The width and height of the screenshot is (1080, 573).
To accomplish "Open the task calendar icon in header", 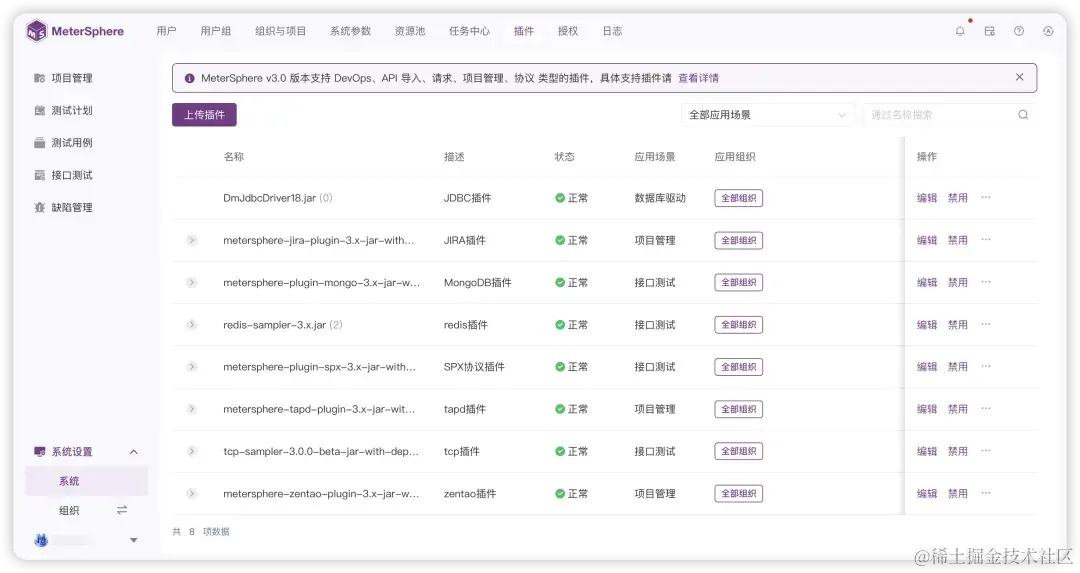I will [990, 31].
